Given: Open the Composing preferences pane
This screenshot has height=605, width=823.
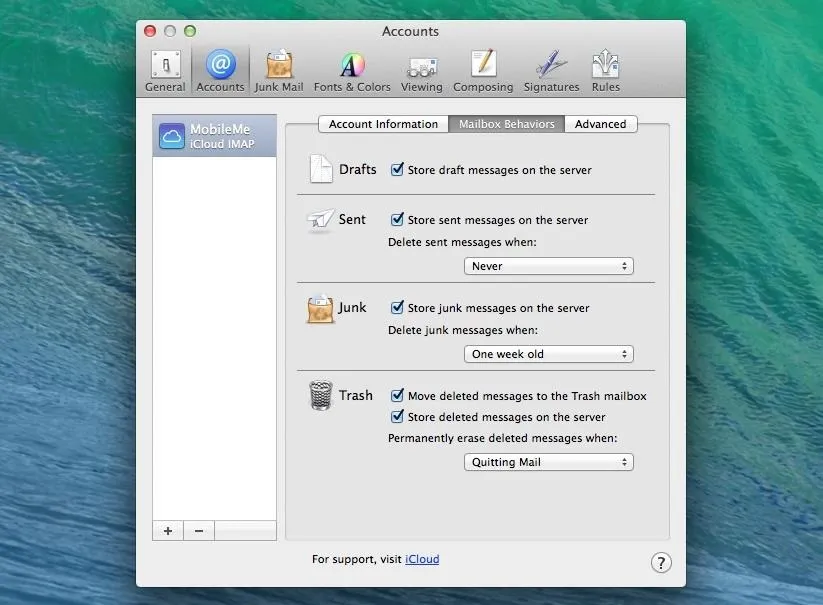Looking at the screenshot, I should click(x=483, y=72).
